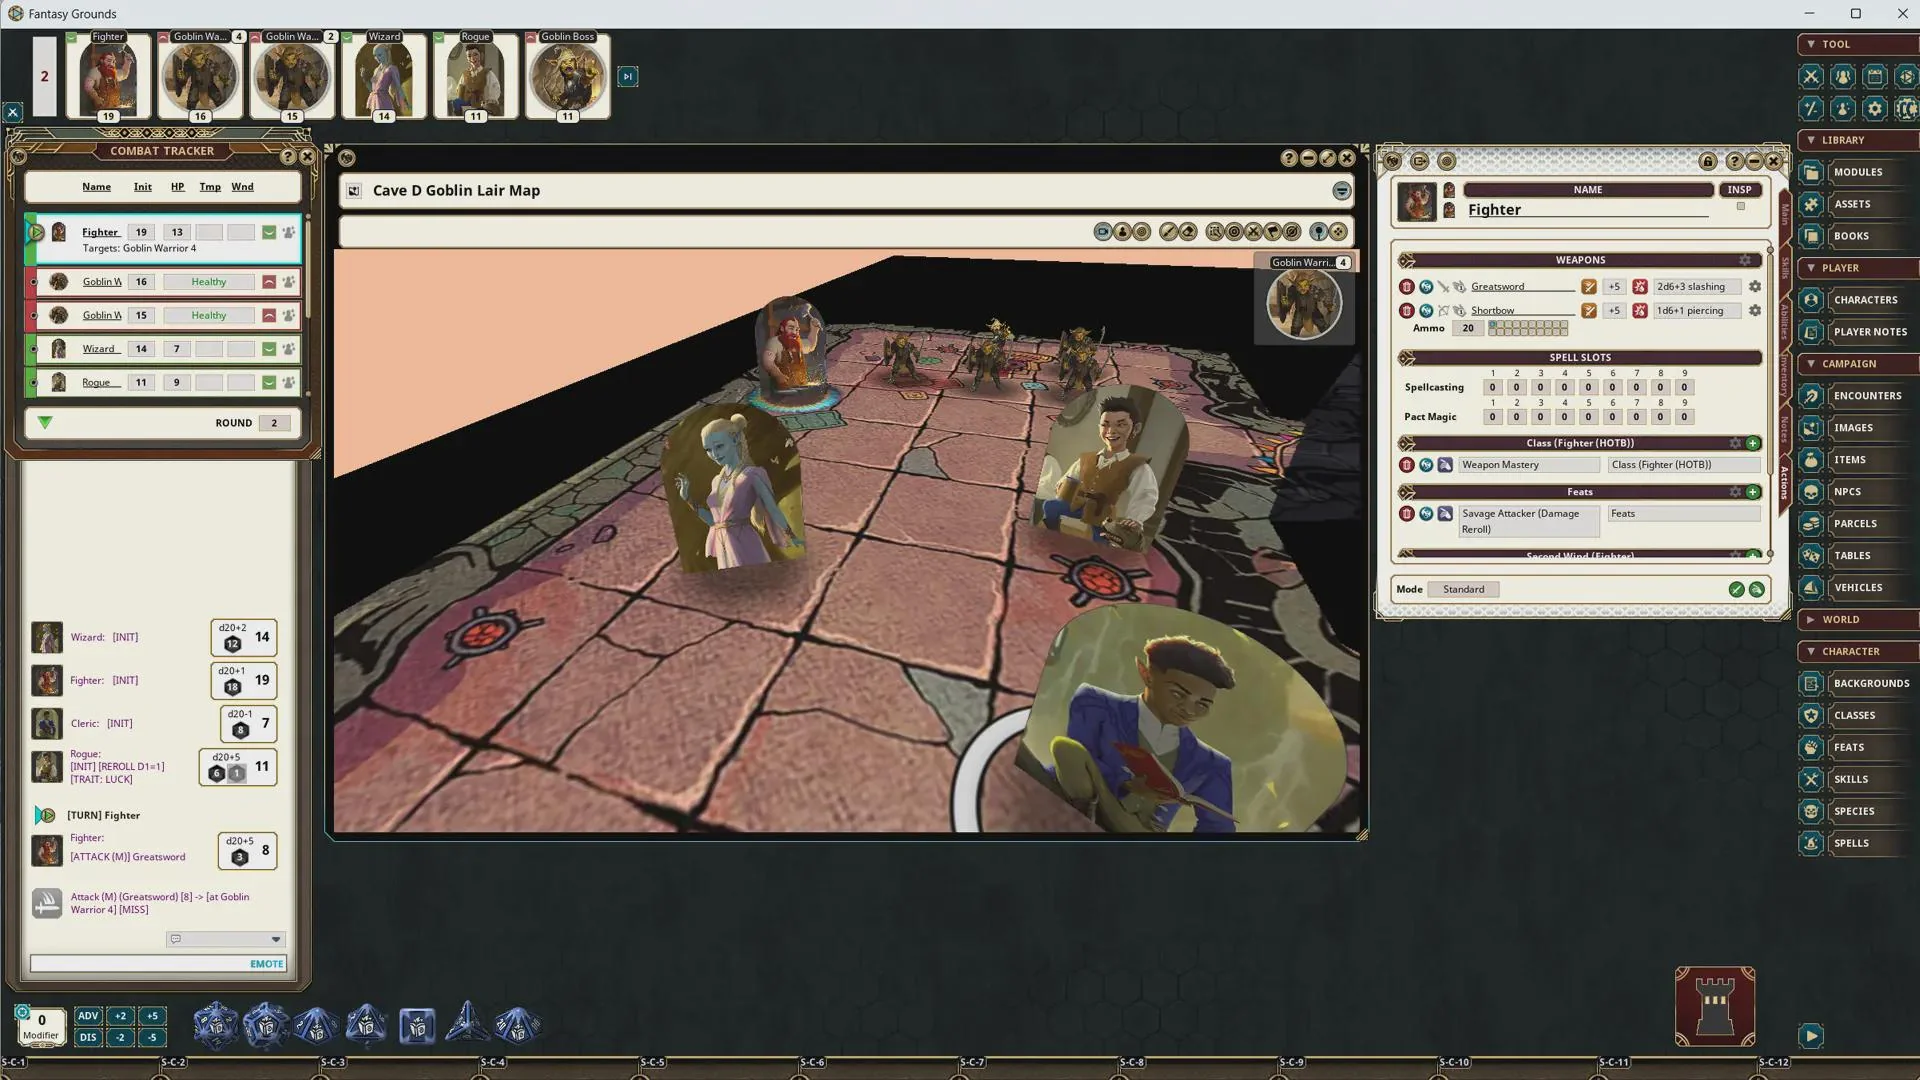1920x1080 pixels.
Task: Switch to the Notes tab
Action: coord(1785,430)
